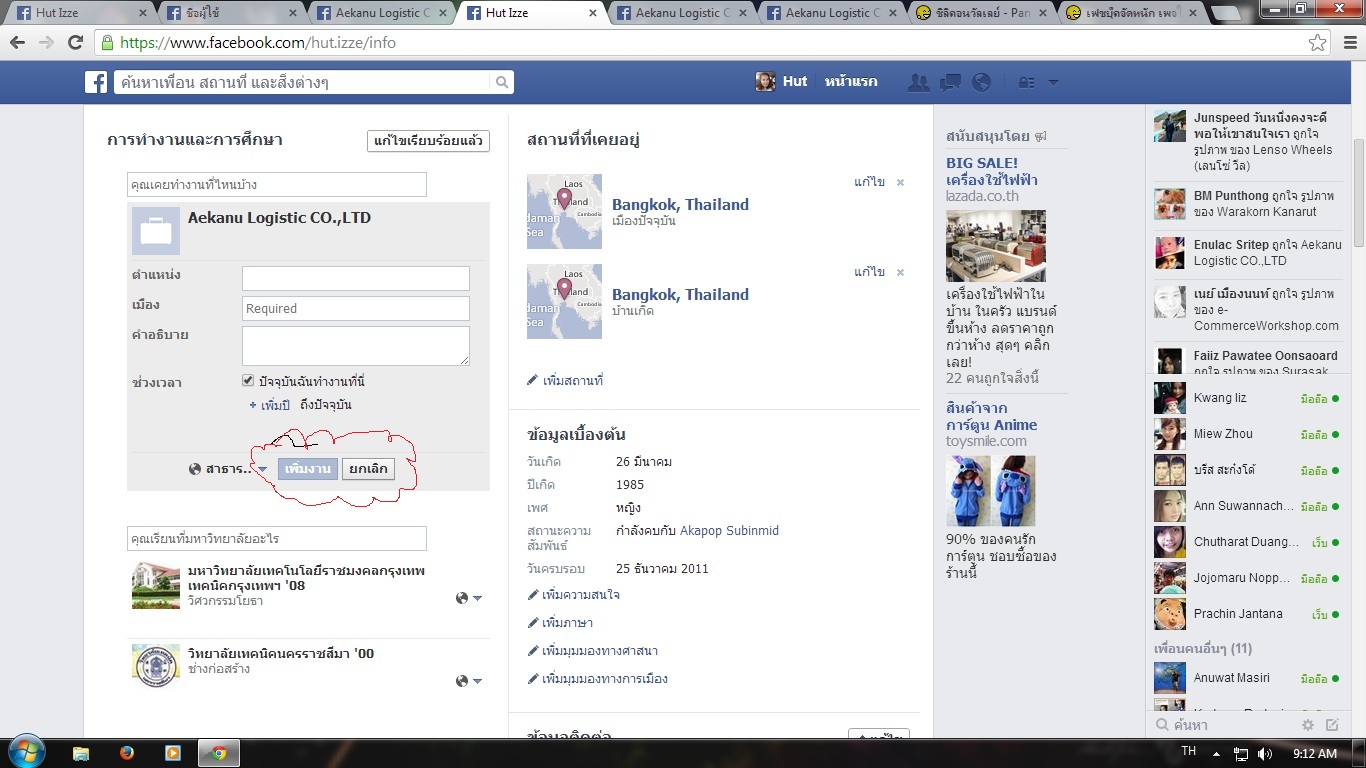The image size is (1366, 768).
Task: Switch to the 'Pan' browser tab with the smiley icon
Action: pyautogui.click(x=981, y=13)
